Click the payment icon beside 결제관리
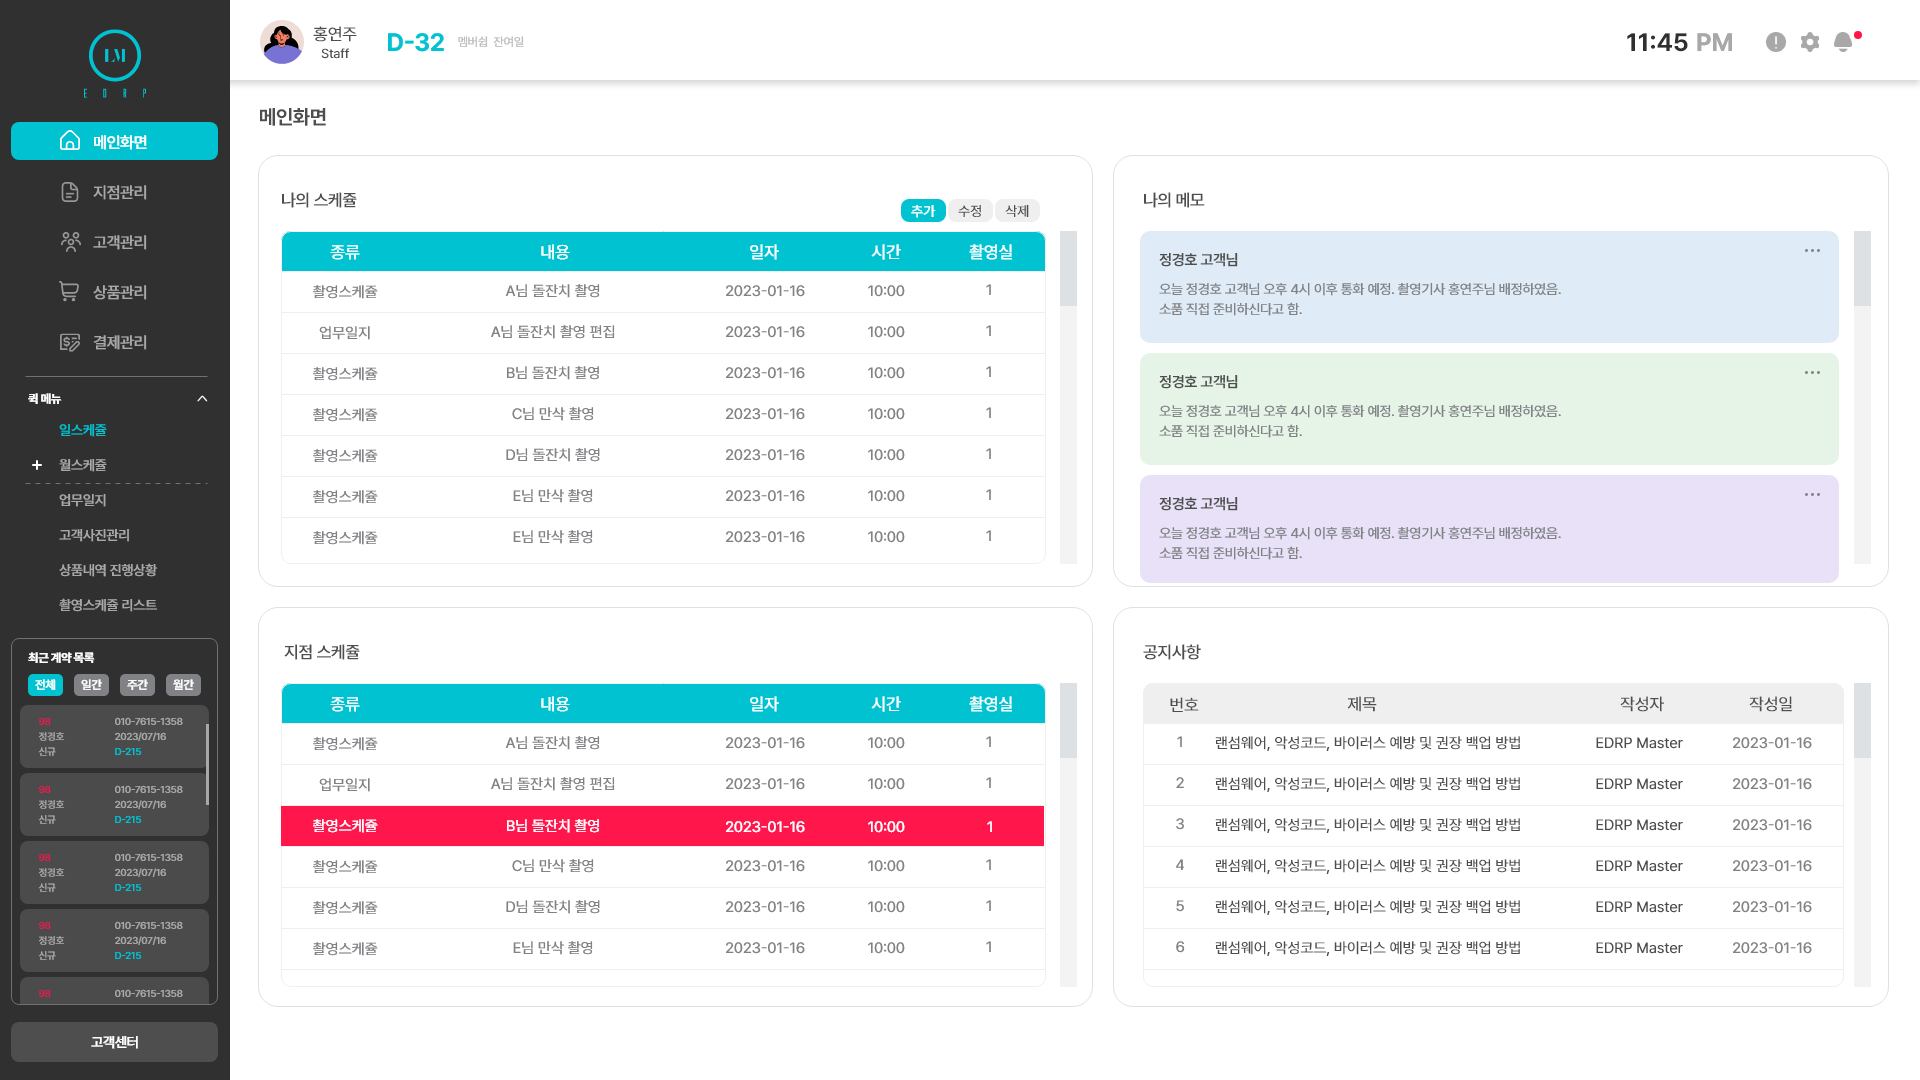The height and width of the screenshot is (1080, 1920). click(70, 342)
